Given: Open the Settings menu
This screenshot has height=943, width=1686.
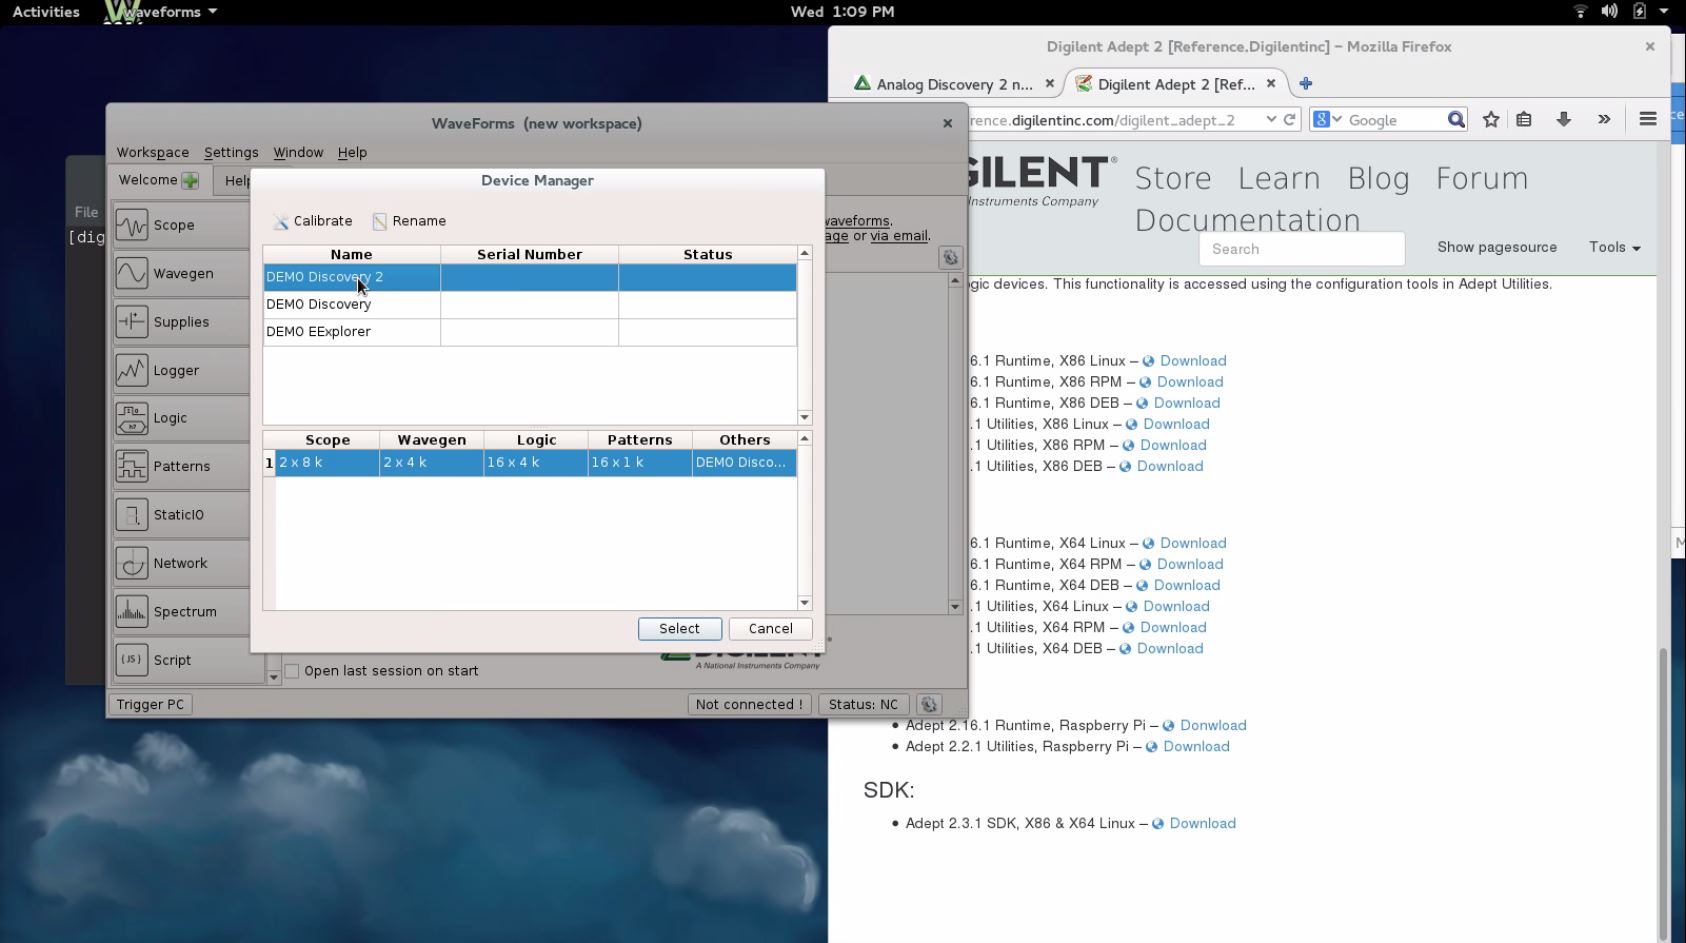Looking at the screenshot, I should (x=231, y=152).
